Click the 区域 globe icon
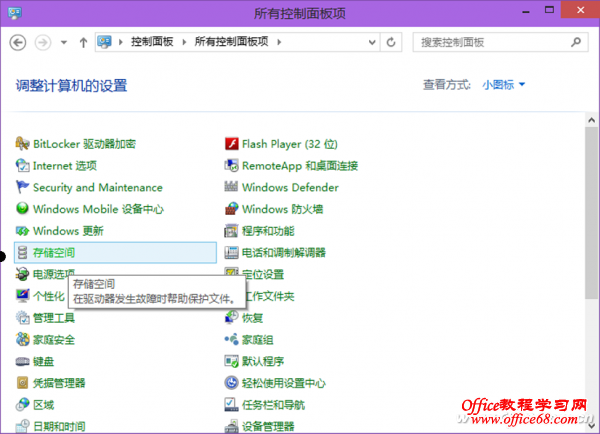600x434 pixels. point(22,405)
